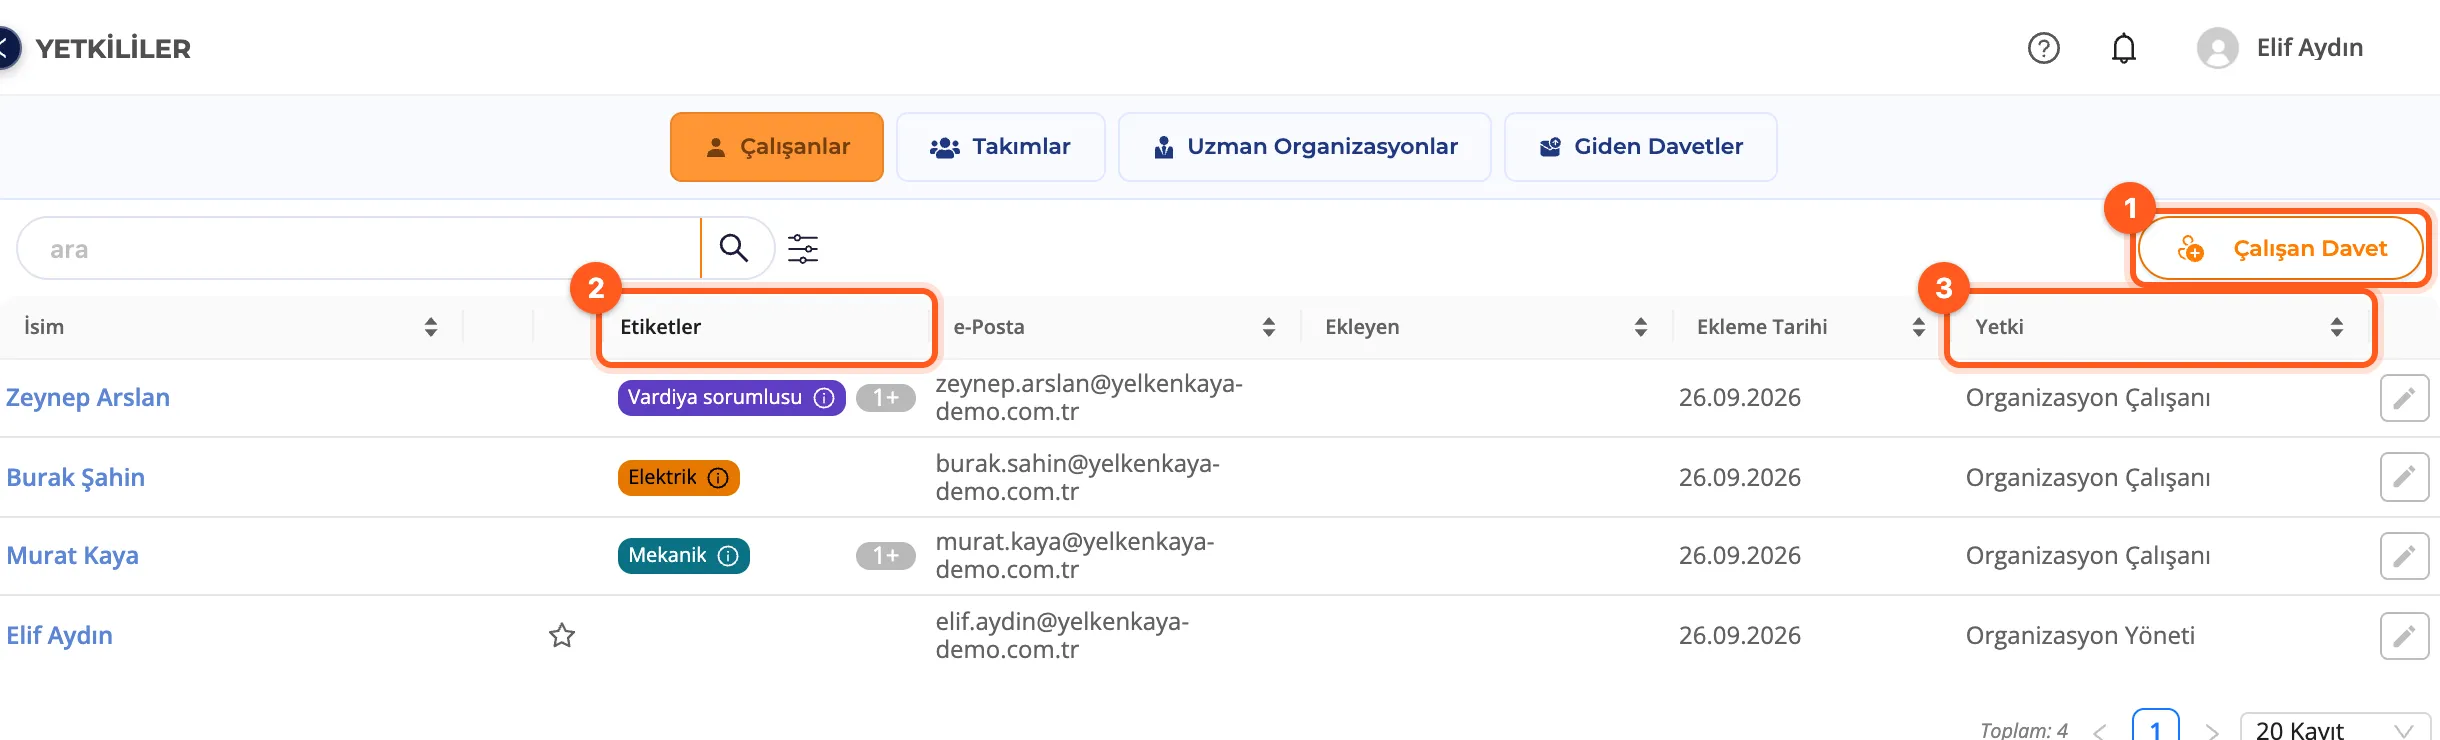Viewport: 2440px width, 740px height.
Task: Show info for Vardiya sorumlusu tag
Action: point(824,398)
